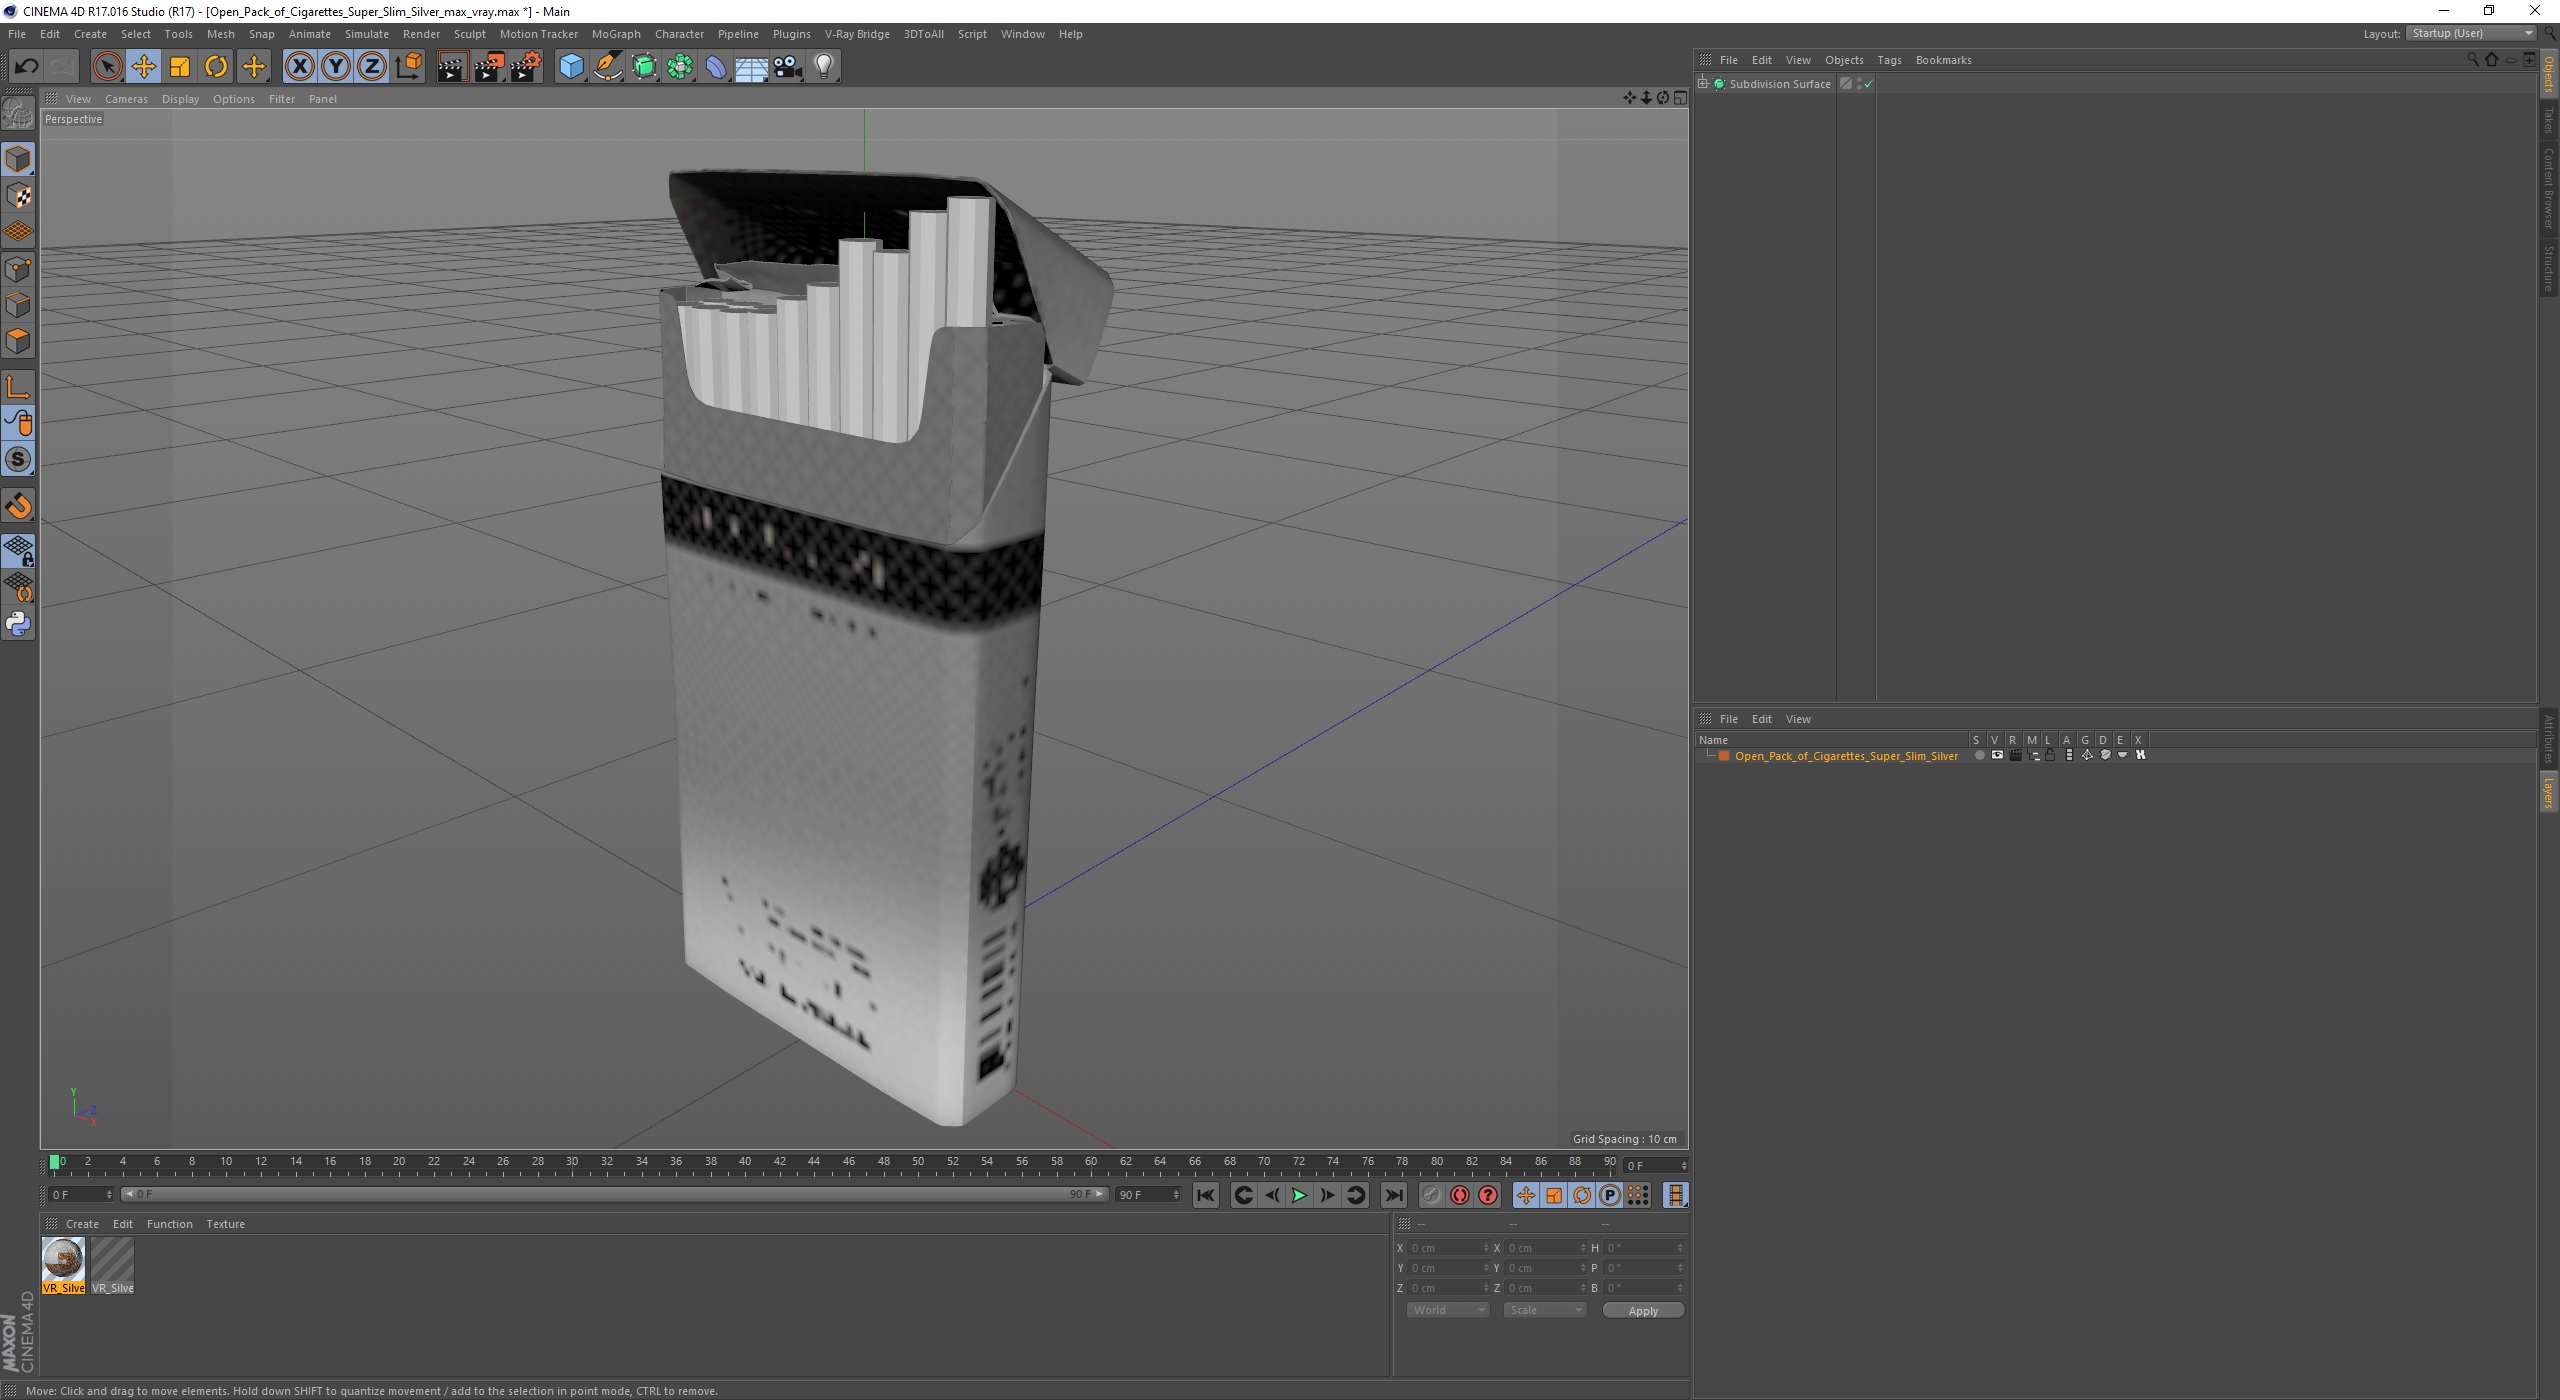Click the Enable Axis L icon
2560x1400 pixels.
pyautogui.click(x=18, y=387)
